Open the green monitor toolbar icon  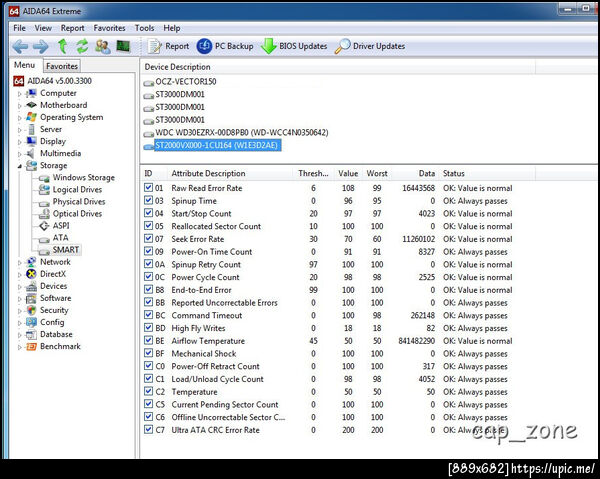click(x=123, y=46)
